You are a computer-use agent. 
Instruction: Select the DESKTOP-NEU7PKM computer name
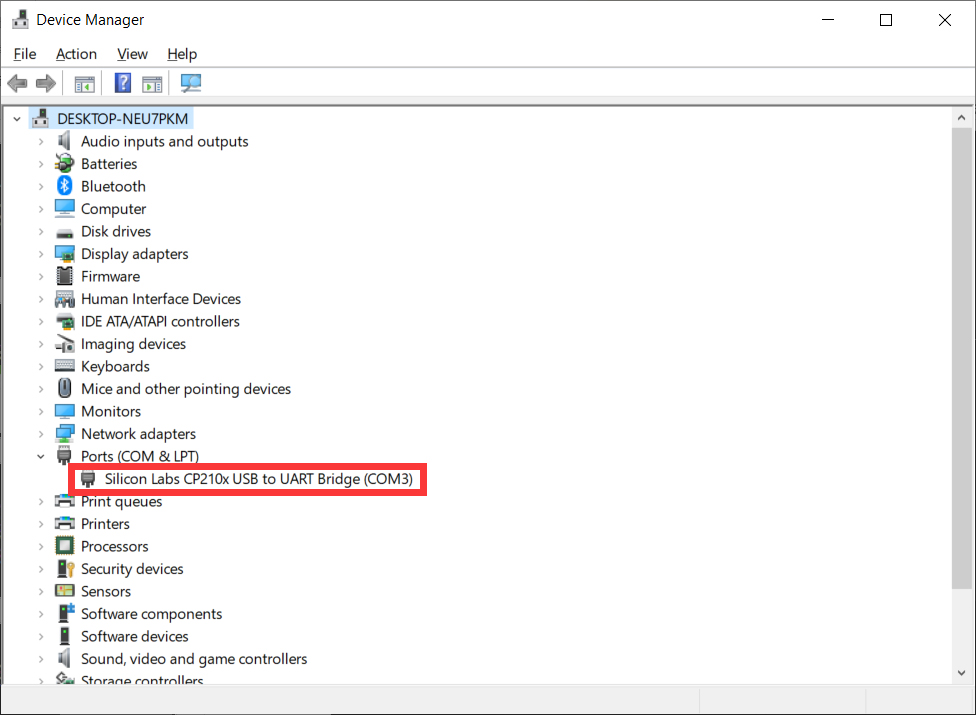pyautogui.click(x=123, y=118)
